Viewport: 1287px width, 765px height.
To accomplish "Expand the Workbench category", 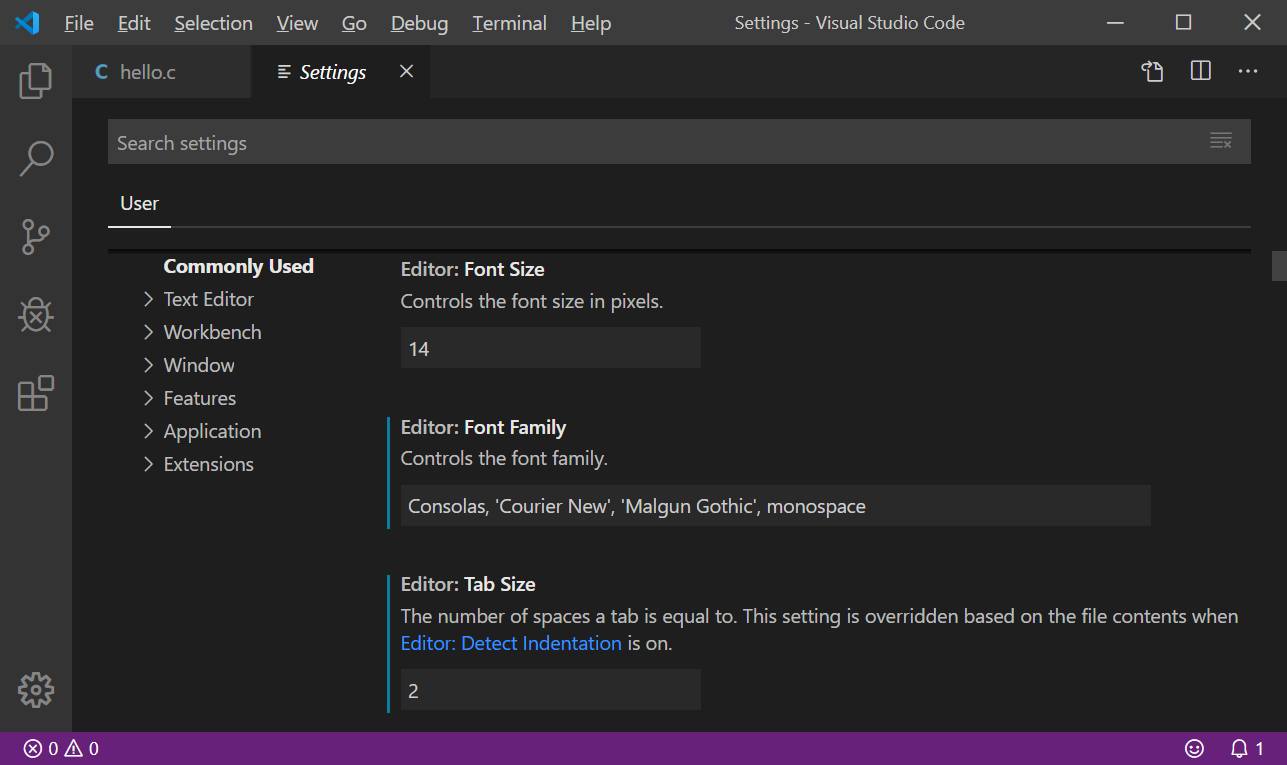I will (202, 332).
